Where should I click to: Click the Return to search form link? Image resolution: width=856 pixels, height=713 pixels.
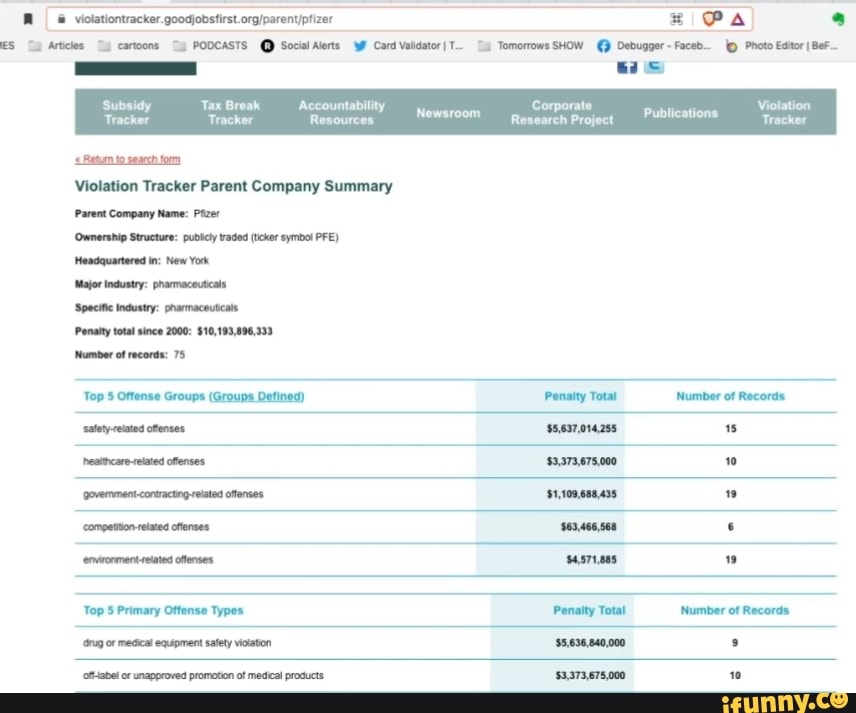[128, 159]
